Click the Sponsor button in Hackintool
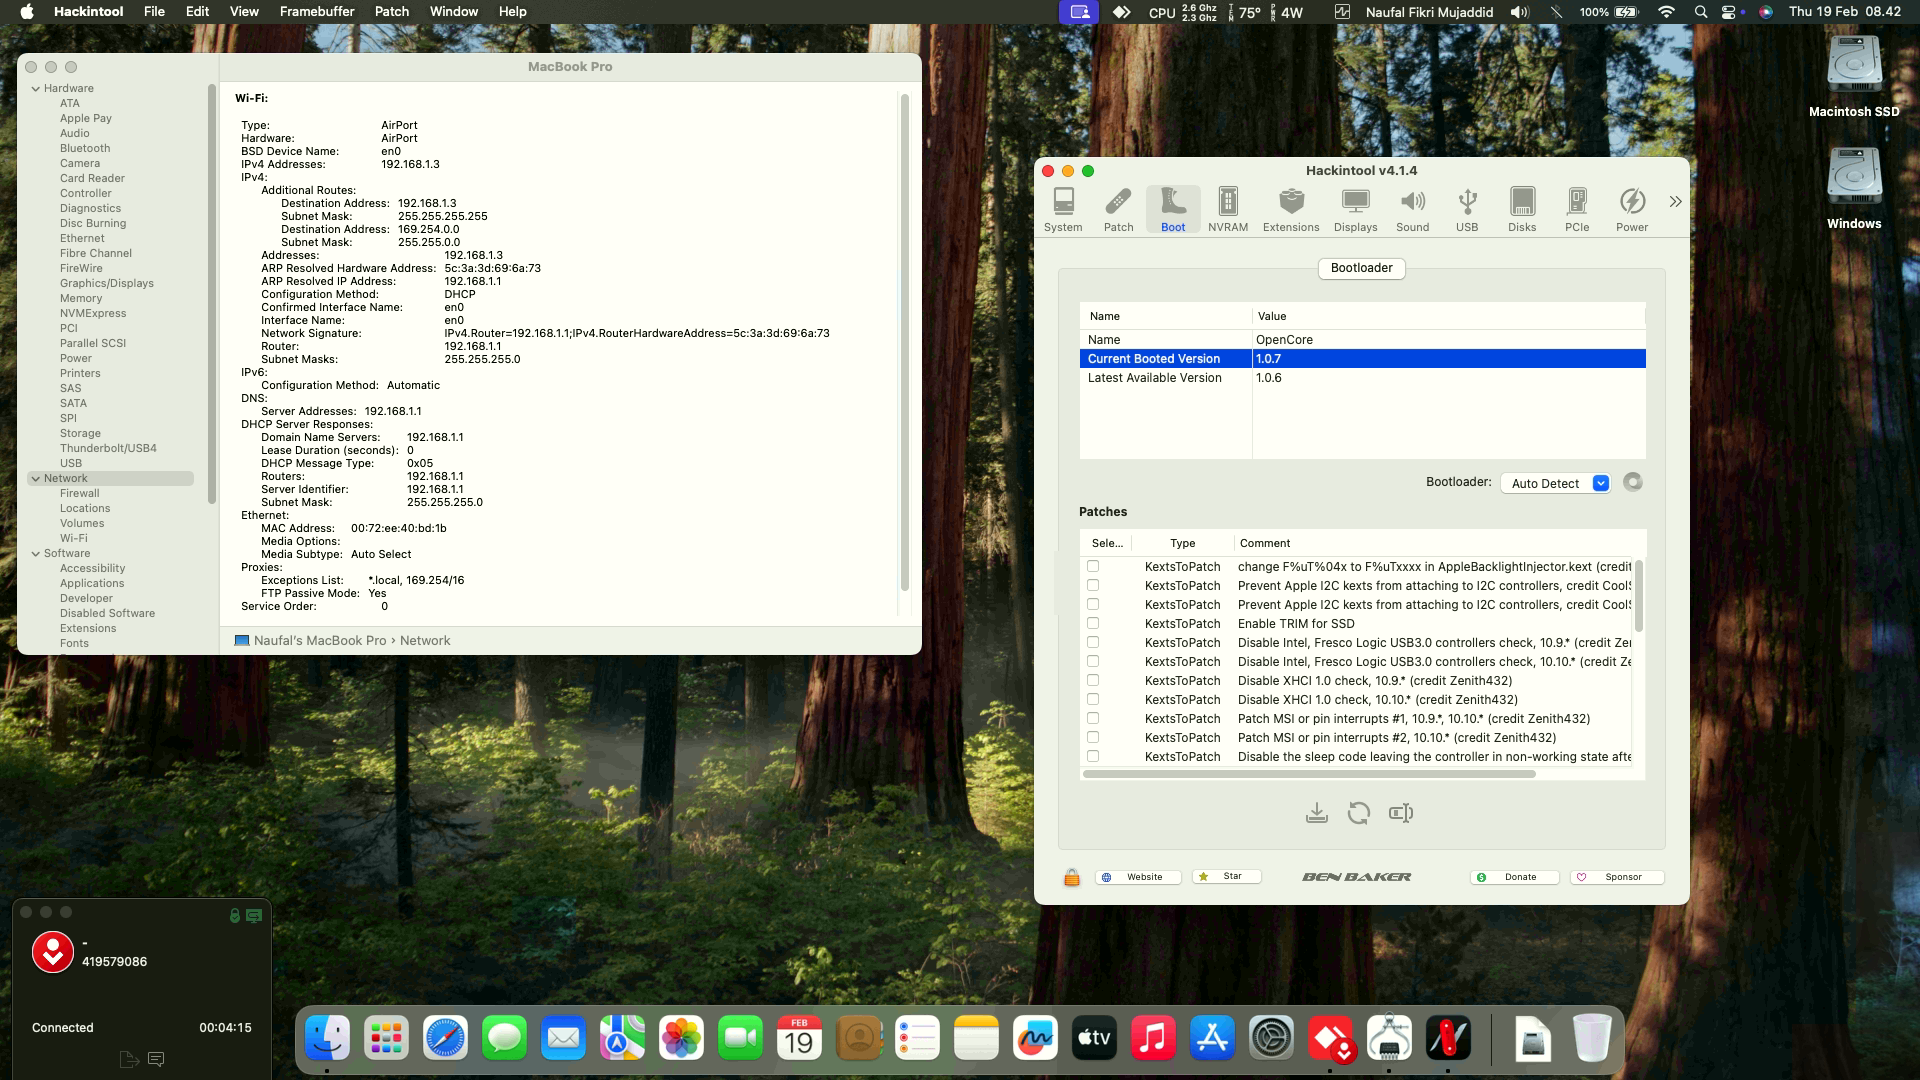1920x1080 pixels. (1617, 877)
